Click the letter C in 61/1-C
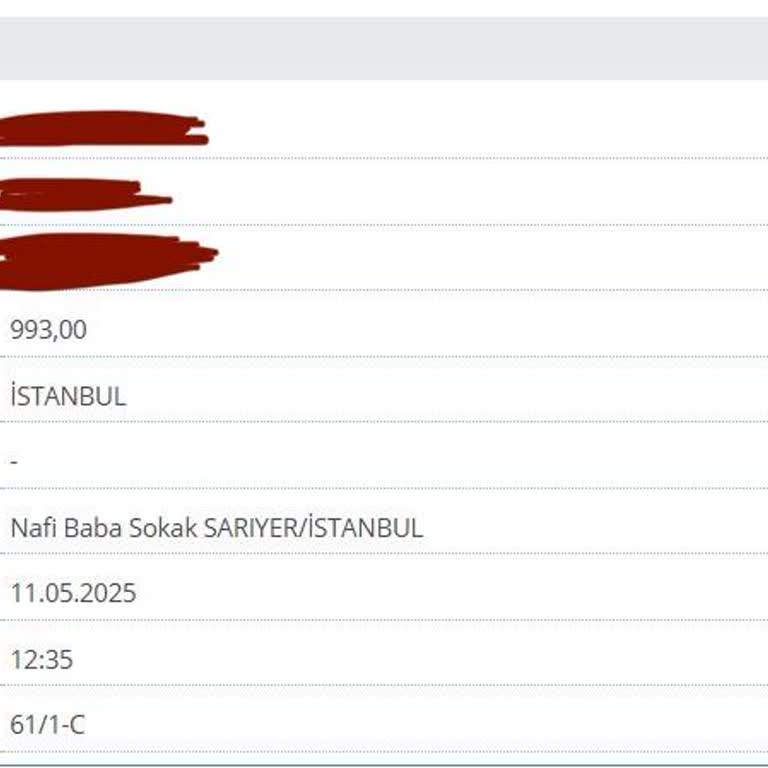768x768 pixels. 77,725
